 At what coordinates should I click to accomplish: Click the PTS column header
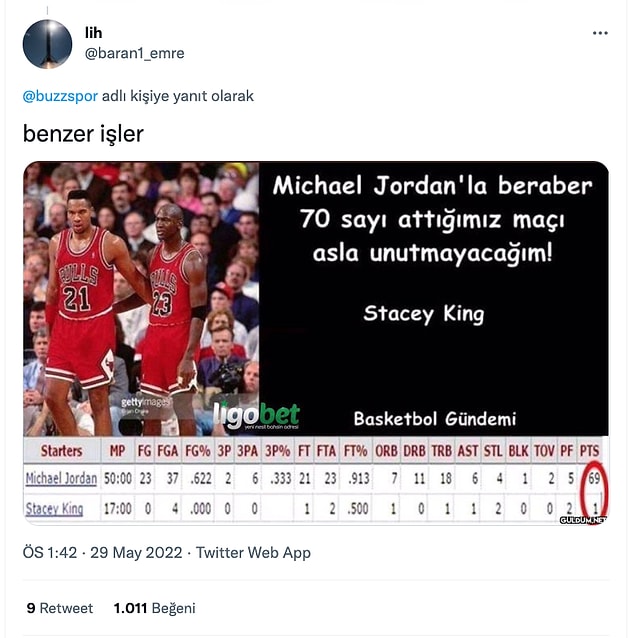pos(589,451)
